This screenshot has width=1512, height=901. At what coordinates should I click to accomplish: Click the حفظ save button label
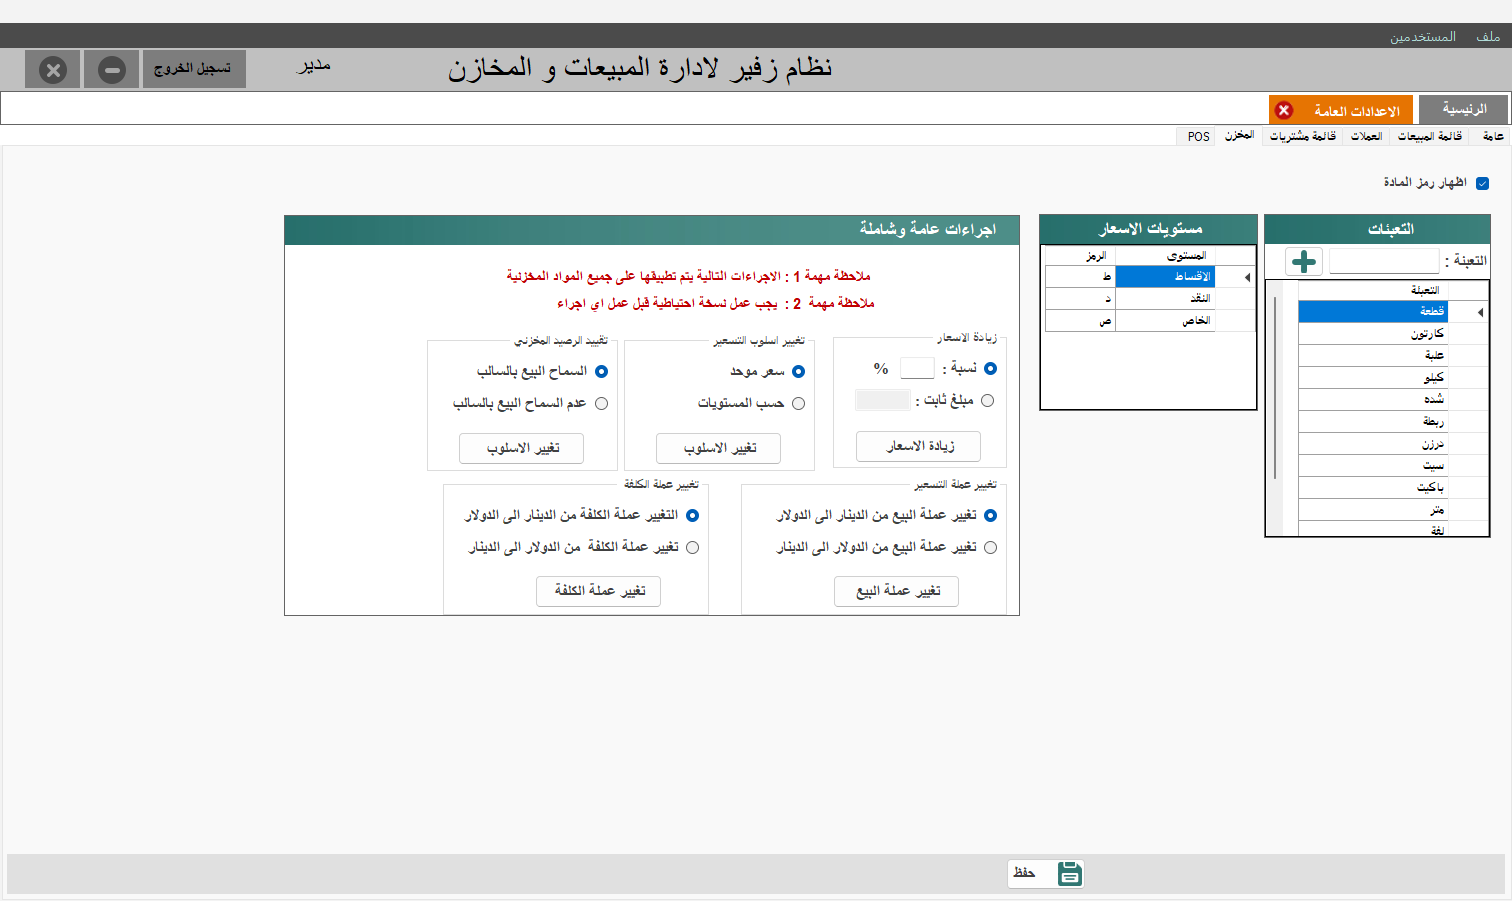(1024, 873)
